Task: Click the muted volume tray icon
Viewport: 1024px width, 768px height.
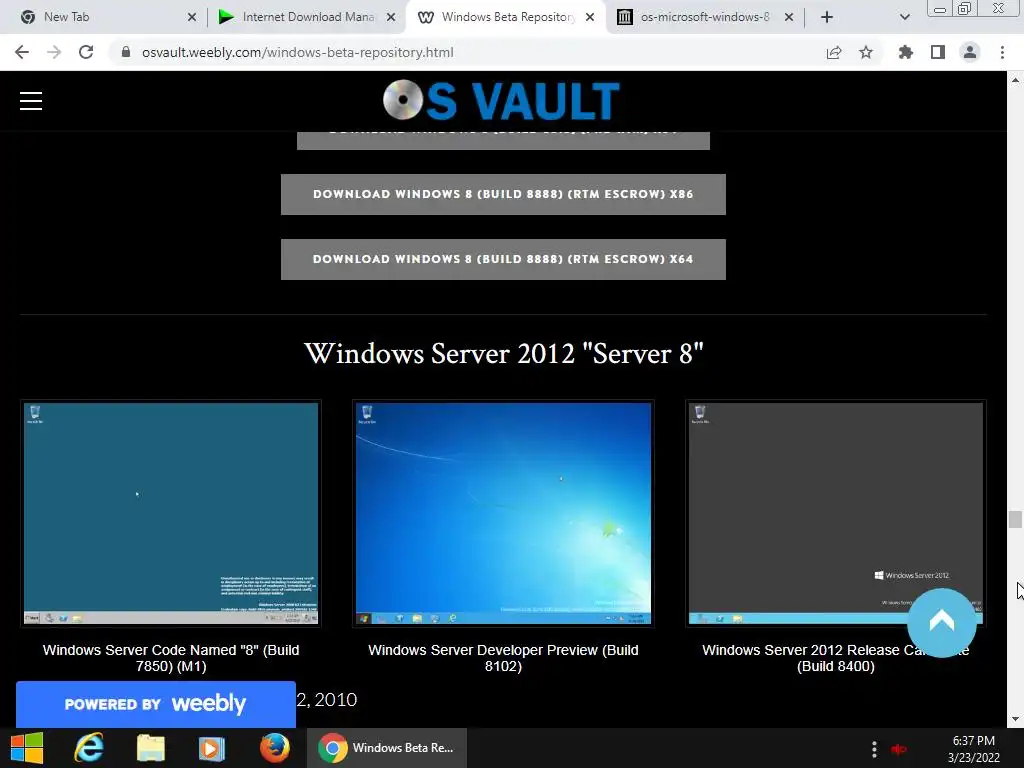Action: click(x=899, y=749)
